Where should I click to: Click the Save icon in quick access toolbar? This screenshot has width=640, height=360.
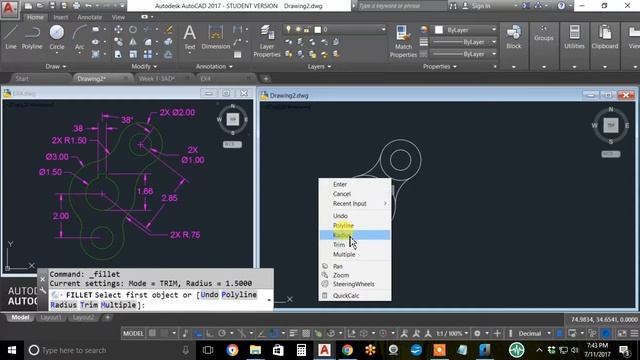pyautogui.click(x=52, y=6)
